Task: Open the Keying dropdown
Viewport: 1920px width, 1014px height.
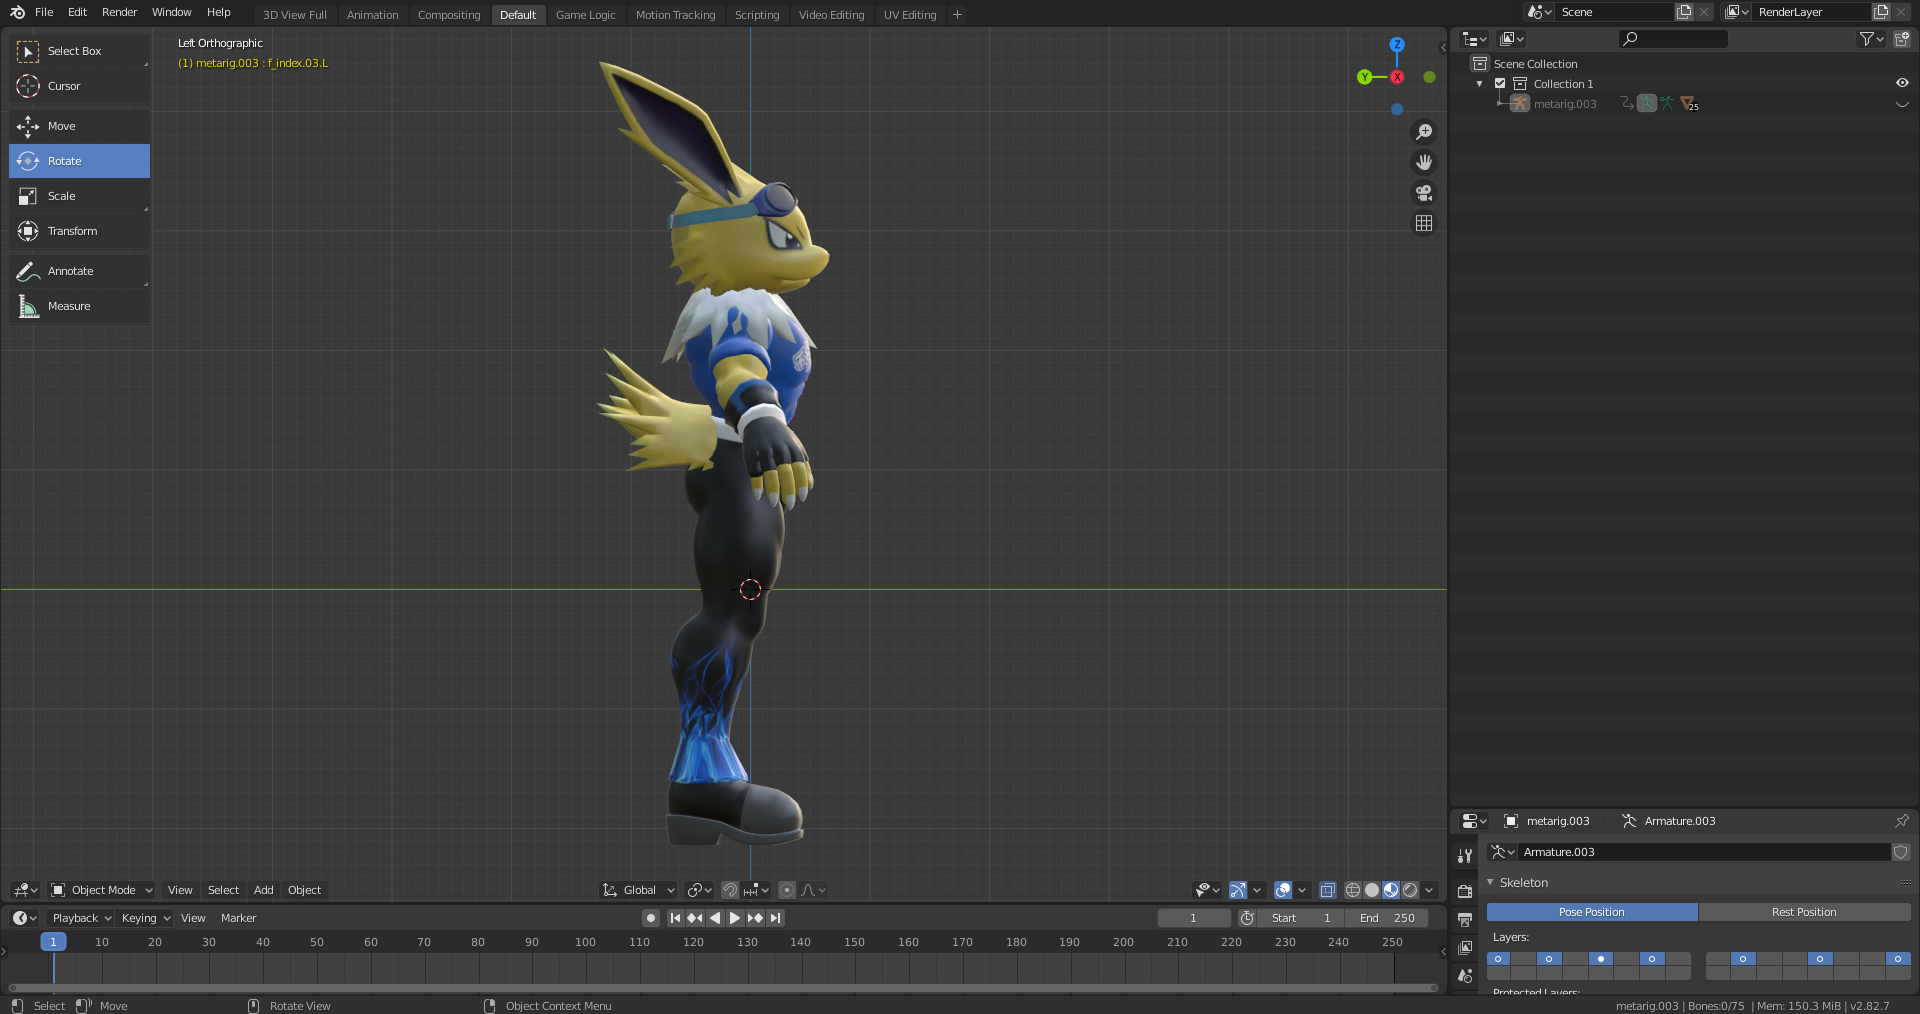Action: click(x=146, y=918)
